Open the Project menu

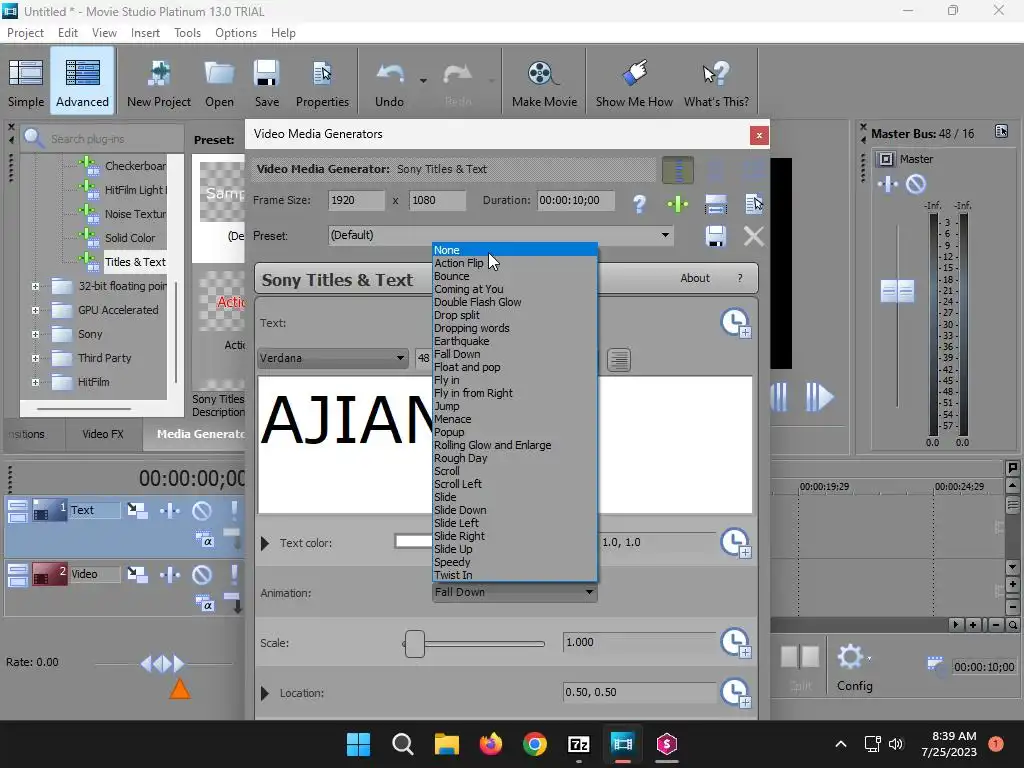[25, 33]
